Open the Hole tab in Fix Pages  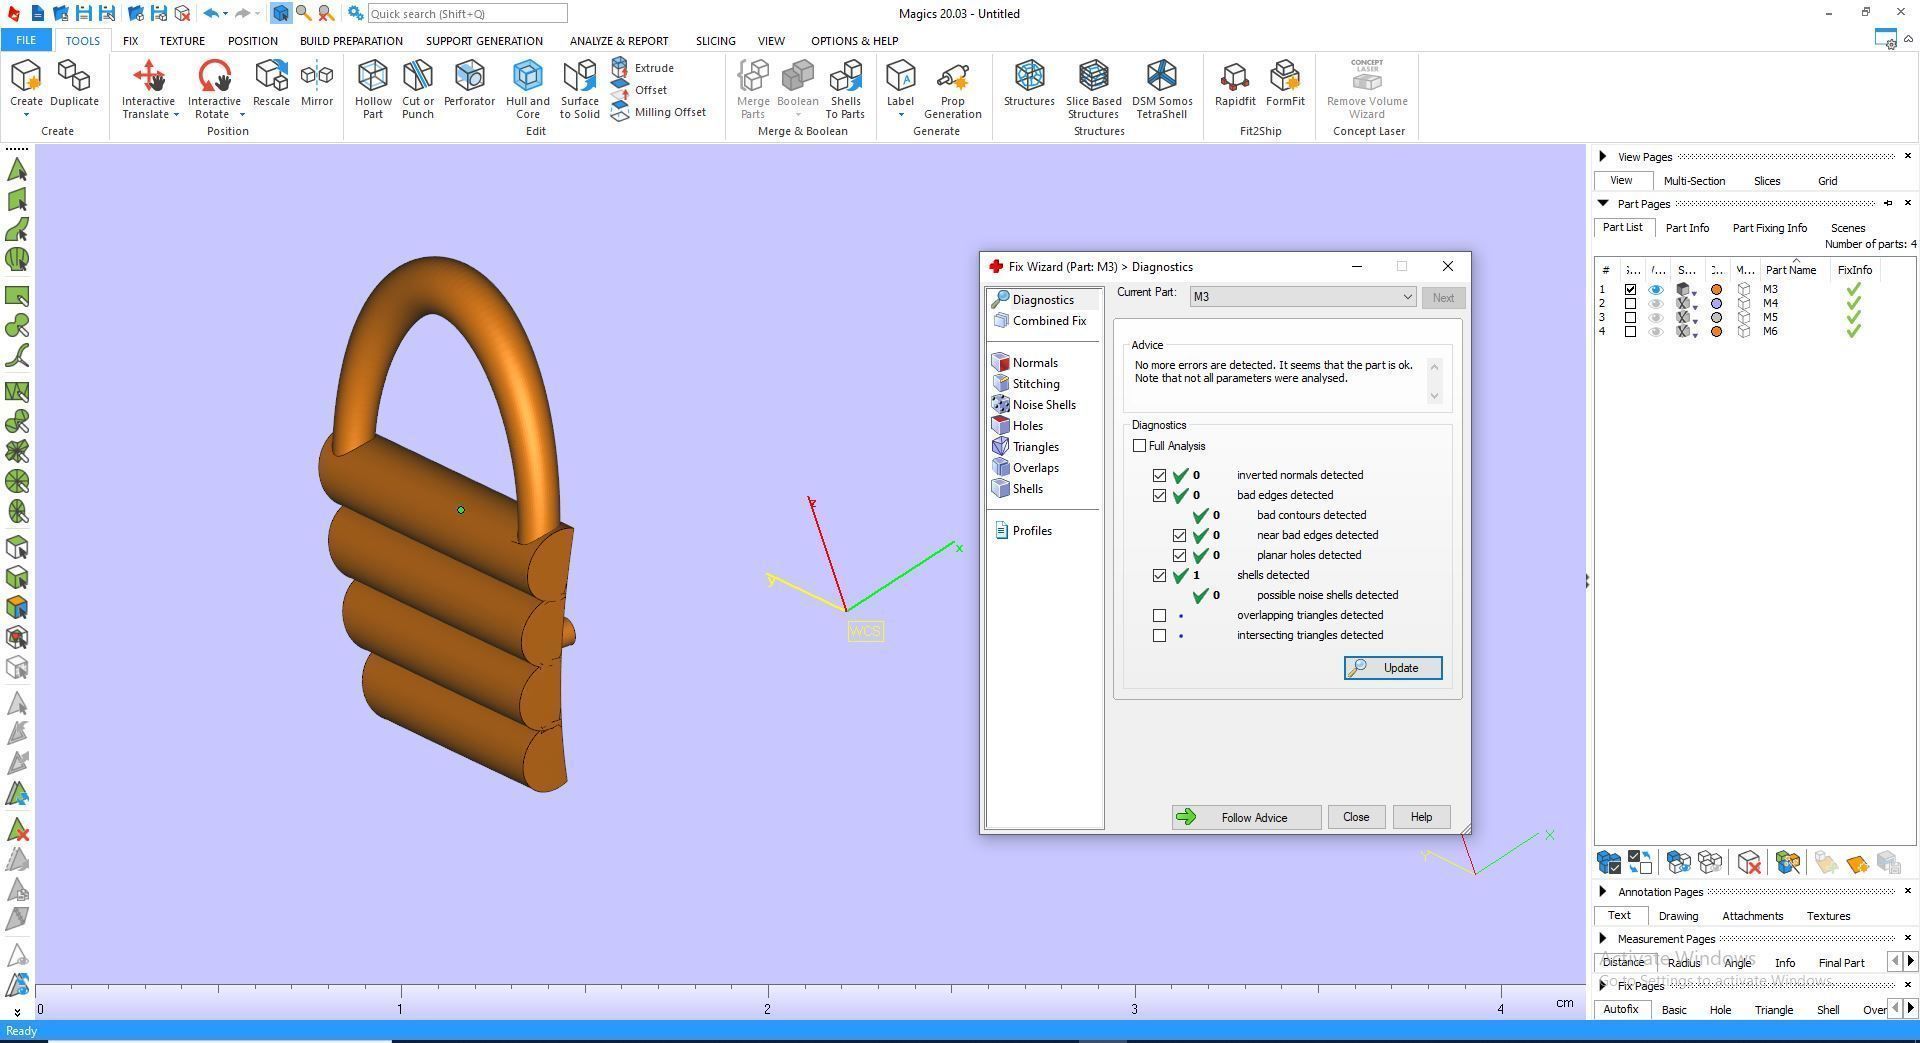click(1720, 1010)
